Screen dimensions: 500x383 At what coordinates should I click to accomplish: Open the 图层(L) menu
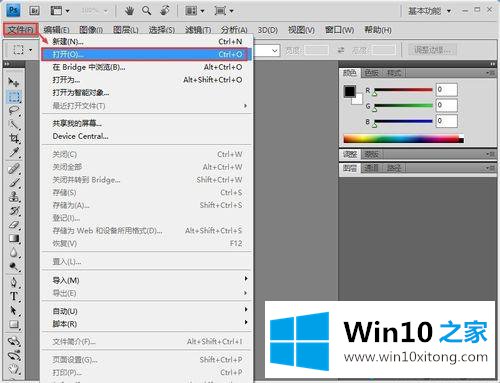coord(126,30)
